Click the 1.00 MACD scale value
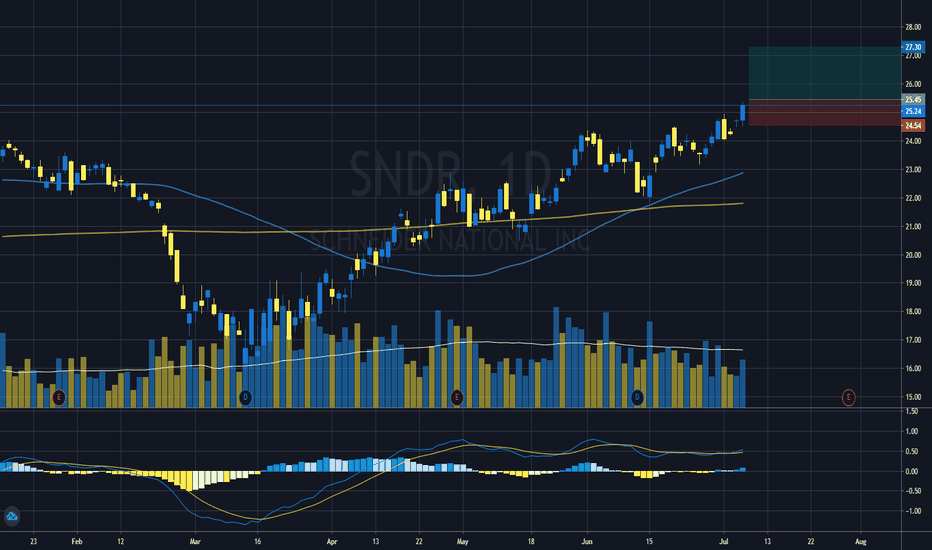The width and height of the screenshot is (932, 550). click(x=912, y=432)
